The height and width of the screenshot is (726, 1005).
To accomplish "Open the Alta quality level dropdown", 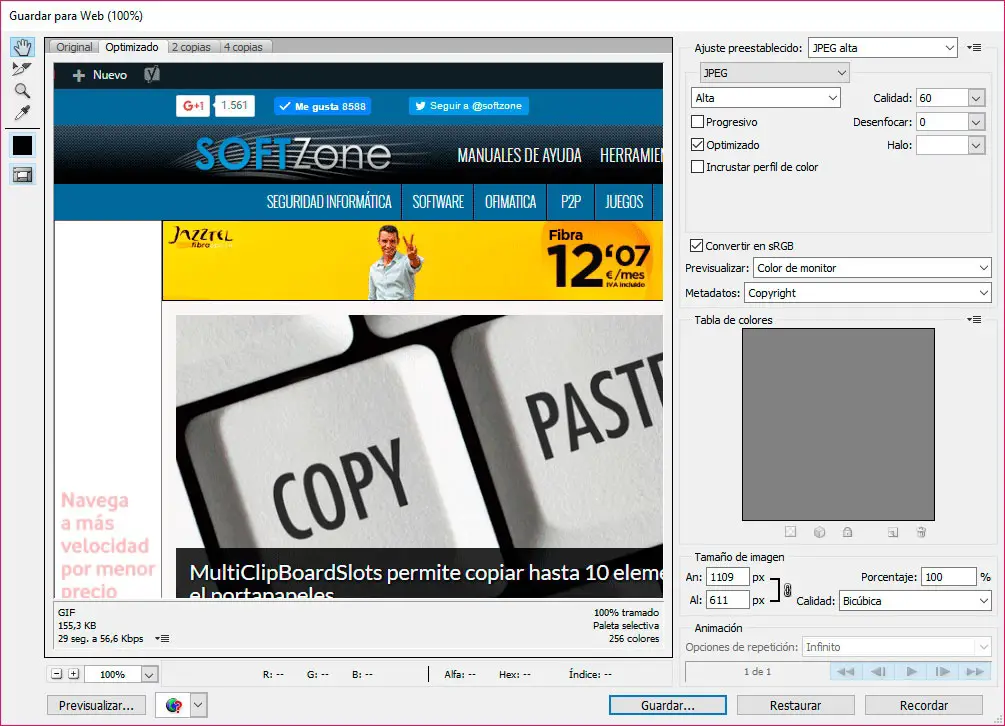I will point(765,97).
